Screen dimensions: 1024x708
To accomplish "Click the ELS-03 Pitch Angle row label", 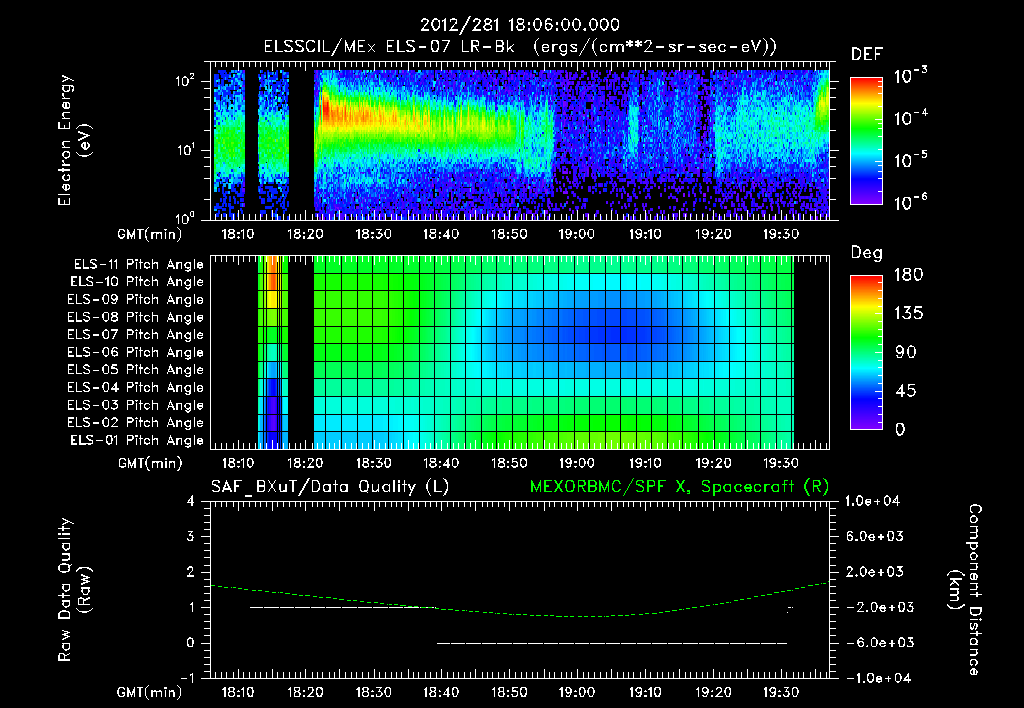I will pos(136,405).
